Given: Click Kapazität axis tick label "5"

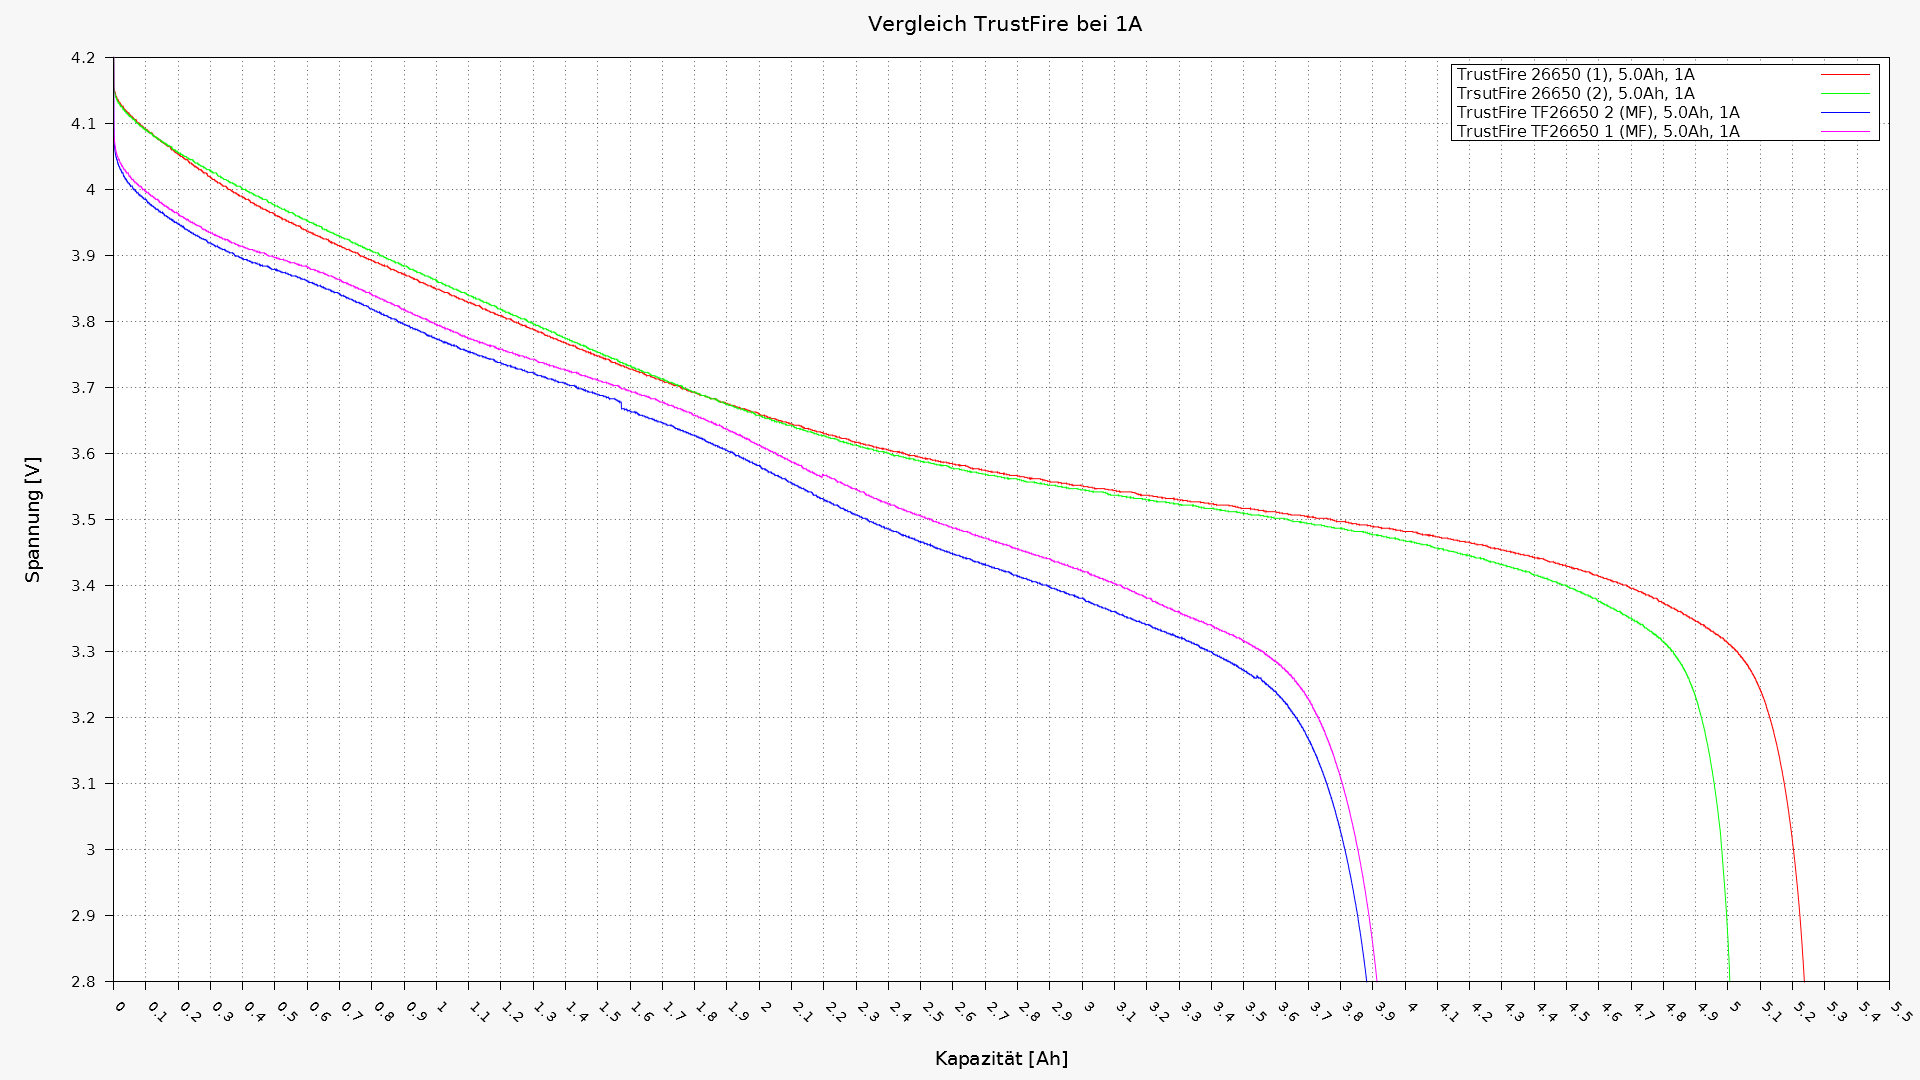Looking at the screenshot, I should point(1735,1006).
